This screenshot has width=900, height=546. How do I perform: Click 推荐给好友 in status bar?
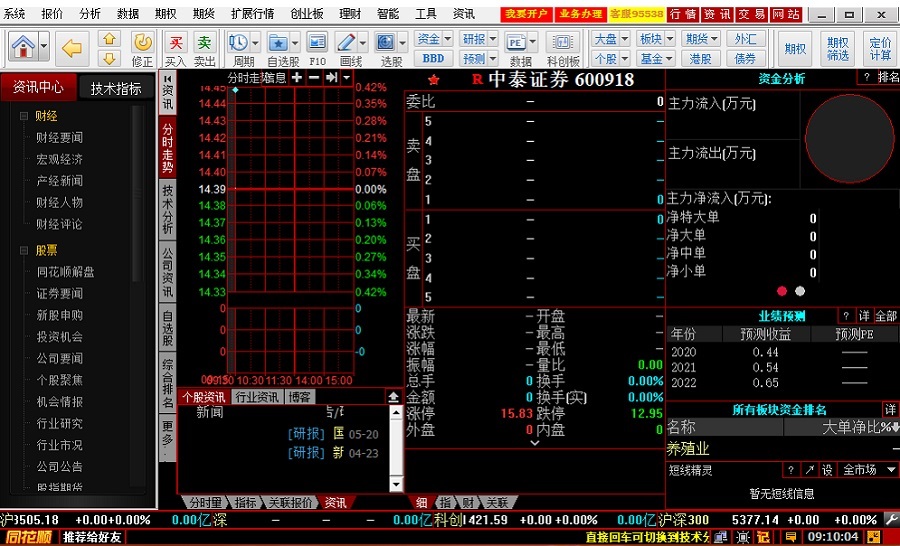click(x=92, y=537)
